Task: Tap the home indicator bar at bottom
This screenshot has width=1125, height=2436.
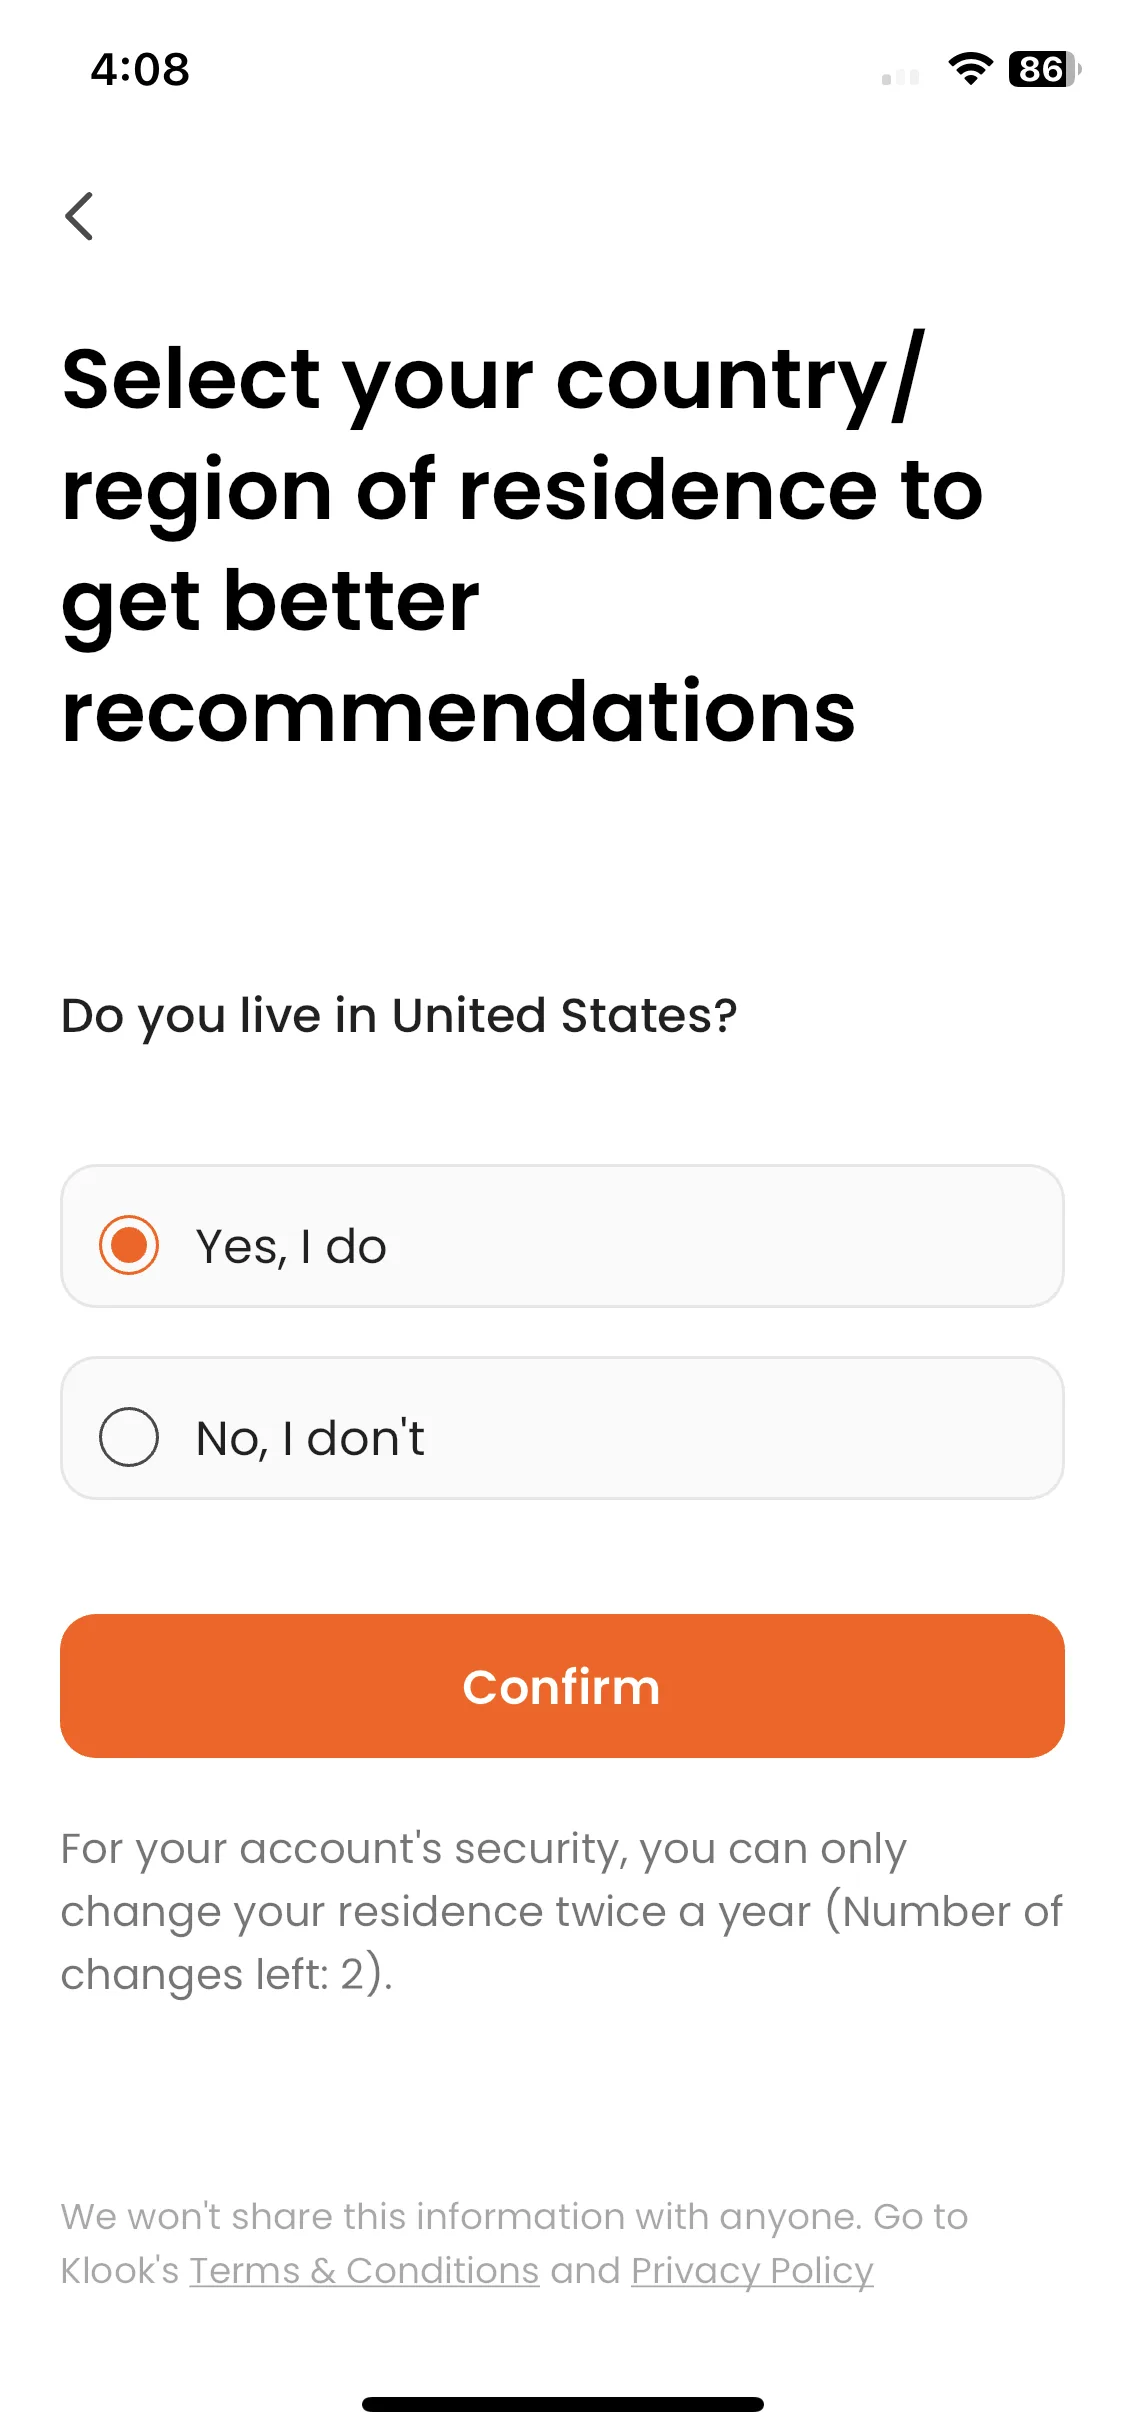Action: tap(562, 2404)
